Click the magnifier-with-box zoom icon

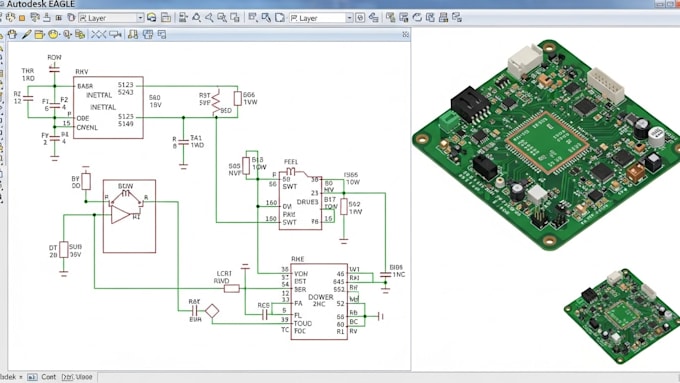click(222, 18)
